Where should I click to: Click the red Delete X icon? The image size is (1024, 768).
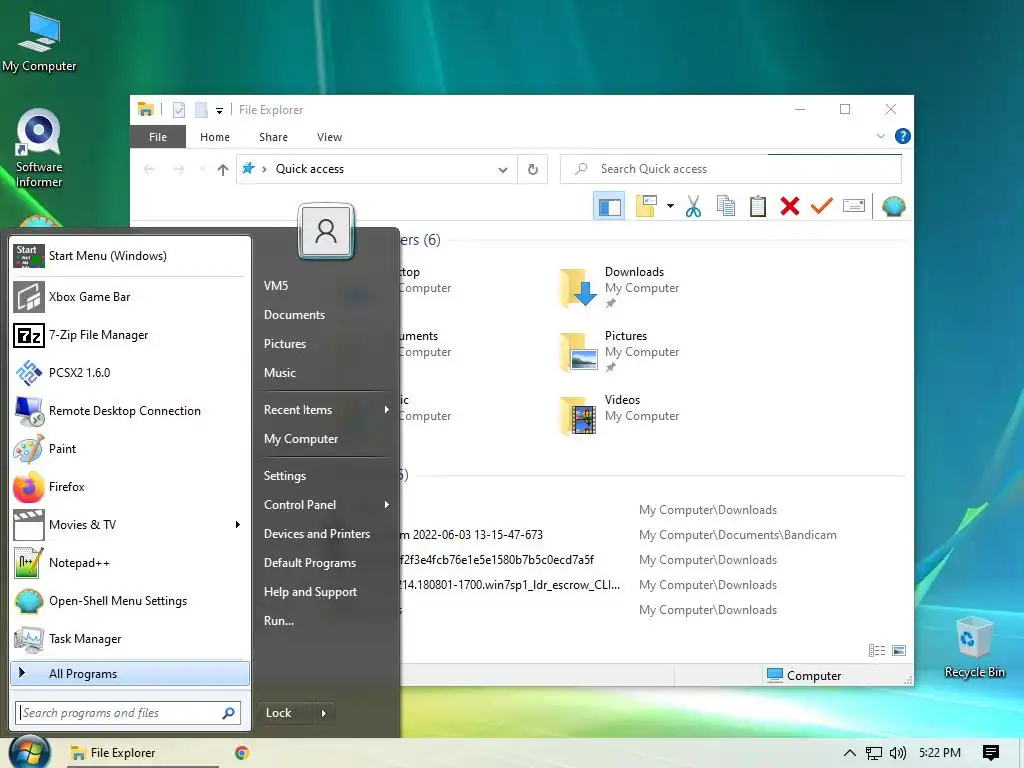tap(790, 206)
